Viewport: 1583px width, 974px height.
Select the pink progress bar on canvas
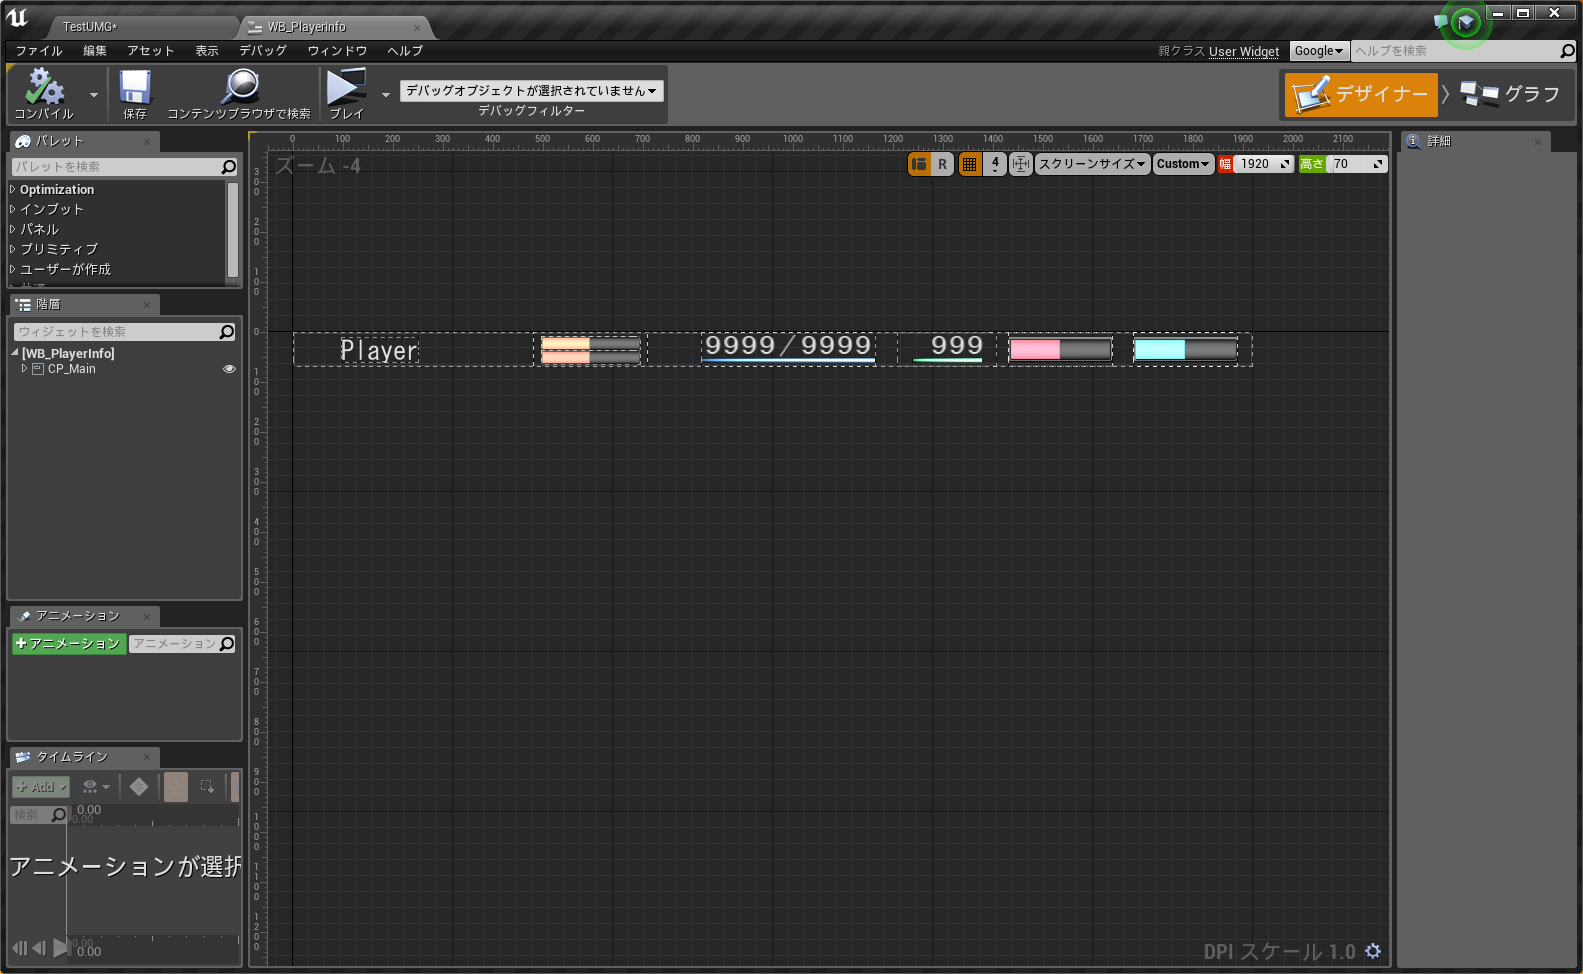1059,349
